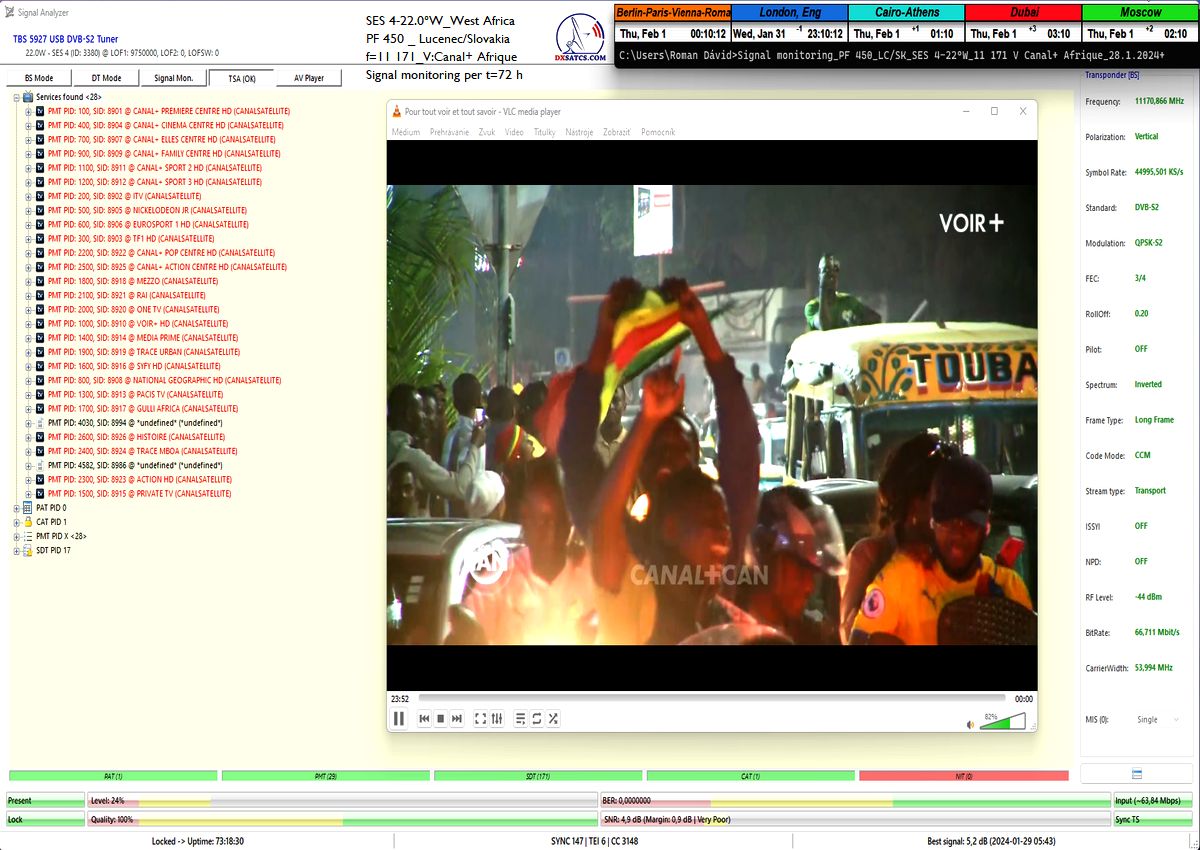Click the VLC stop button
The width and height of the screenshot is (1200, 850).
[440, 718]
